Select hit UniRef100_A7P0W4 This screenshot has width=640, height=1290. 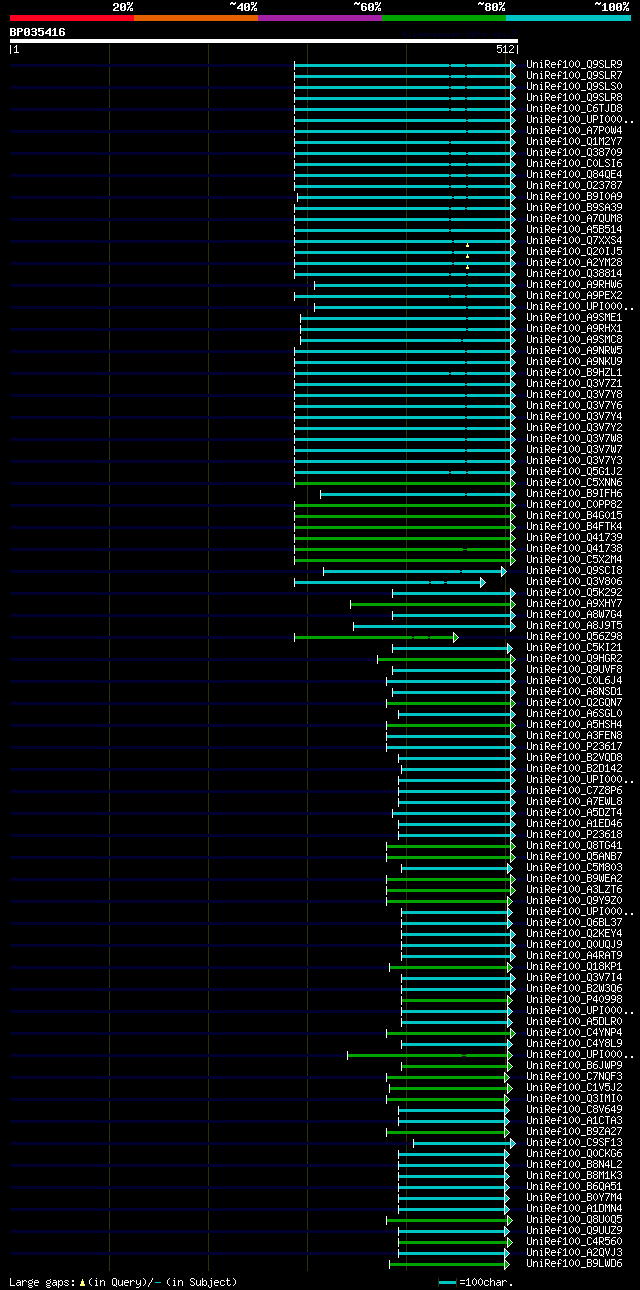(x=574, y=130)
